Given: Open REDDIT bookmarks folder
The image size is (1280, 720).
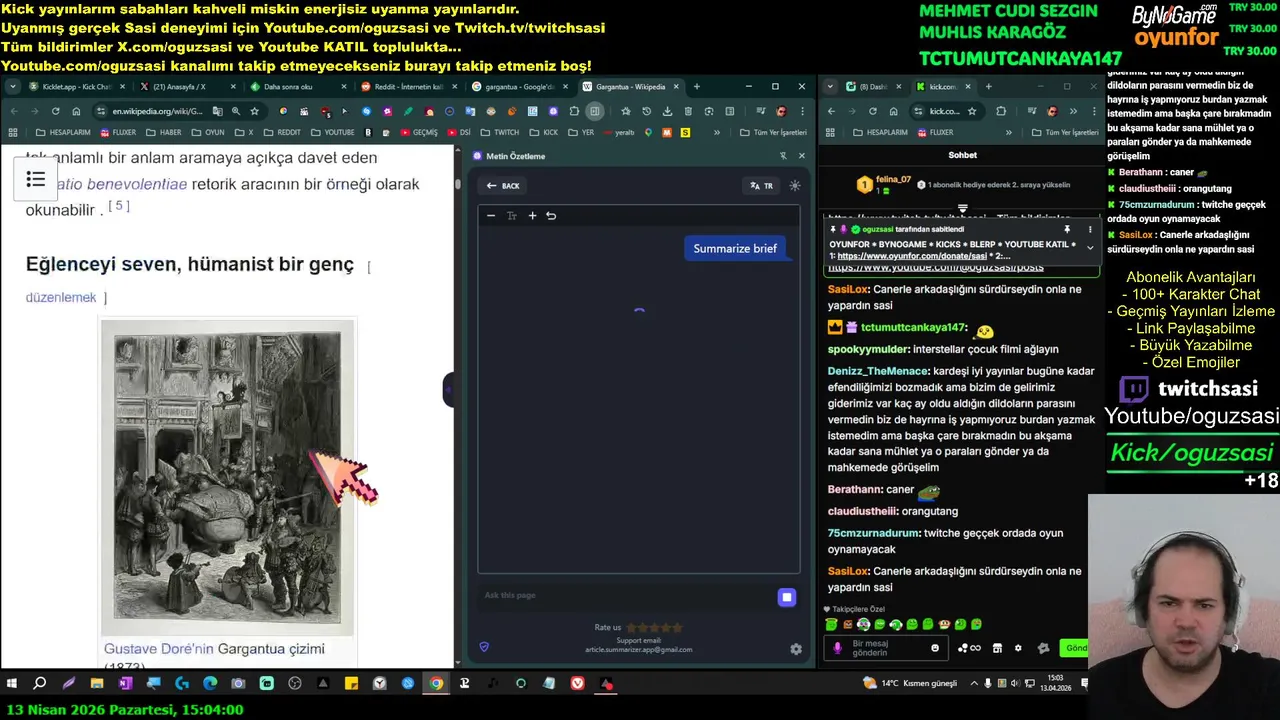Looking at the screenshot, I should [281, 132].
